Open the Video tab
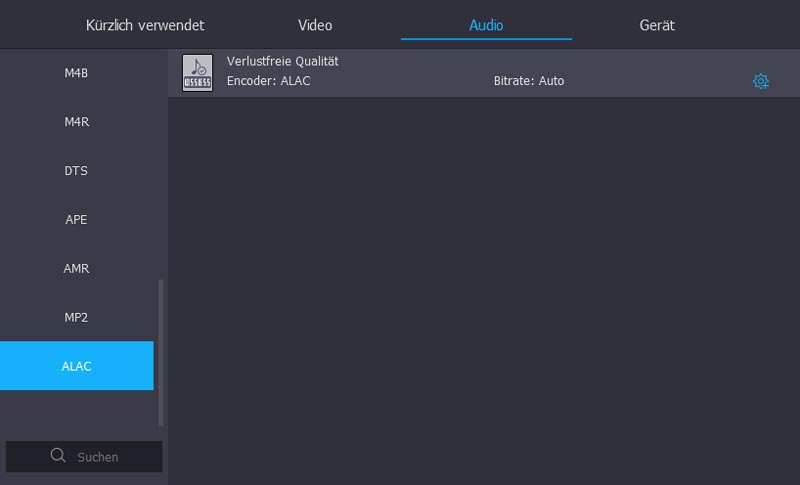This screenshot has height=485, width=800. (315, 25)
